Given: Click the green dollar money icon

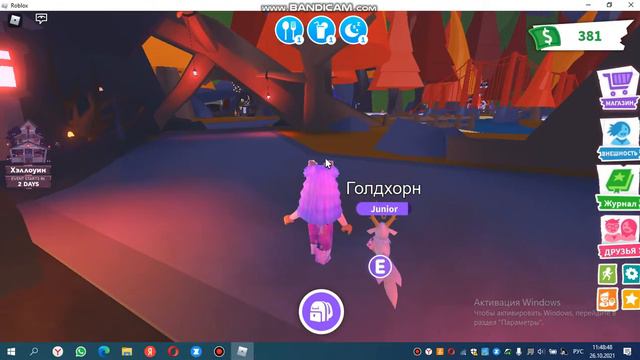Looking at the screenshot, I should [546, 37].
